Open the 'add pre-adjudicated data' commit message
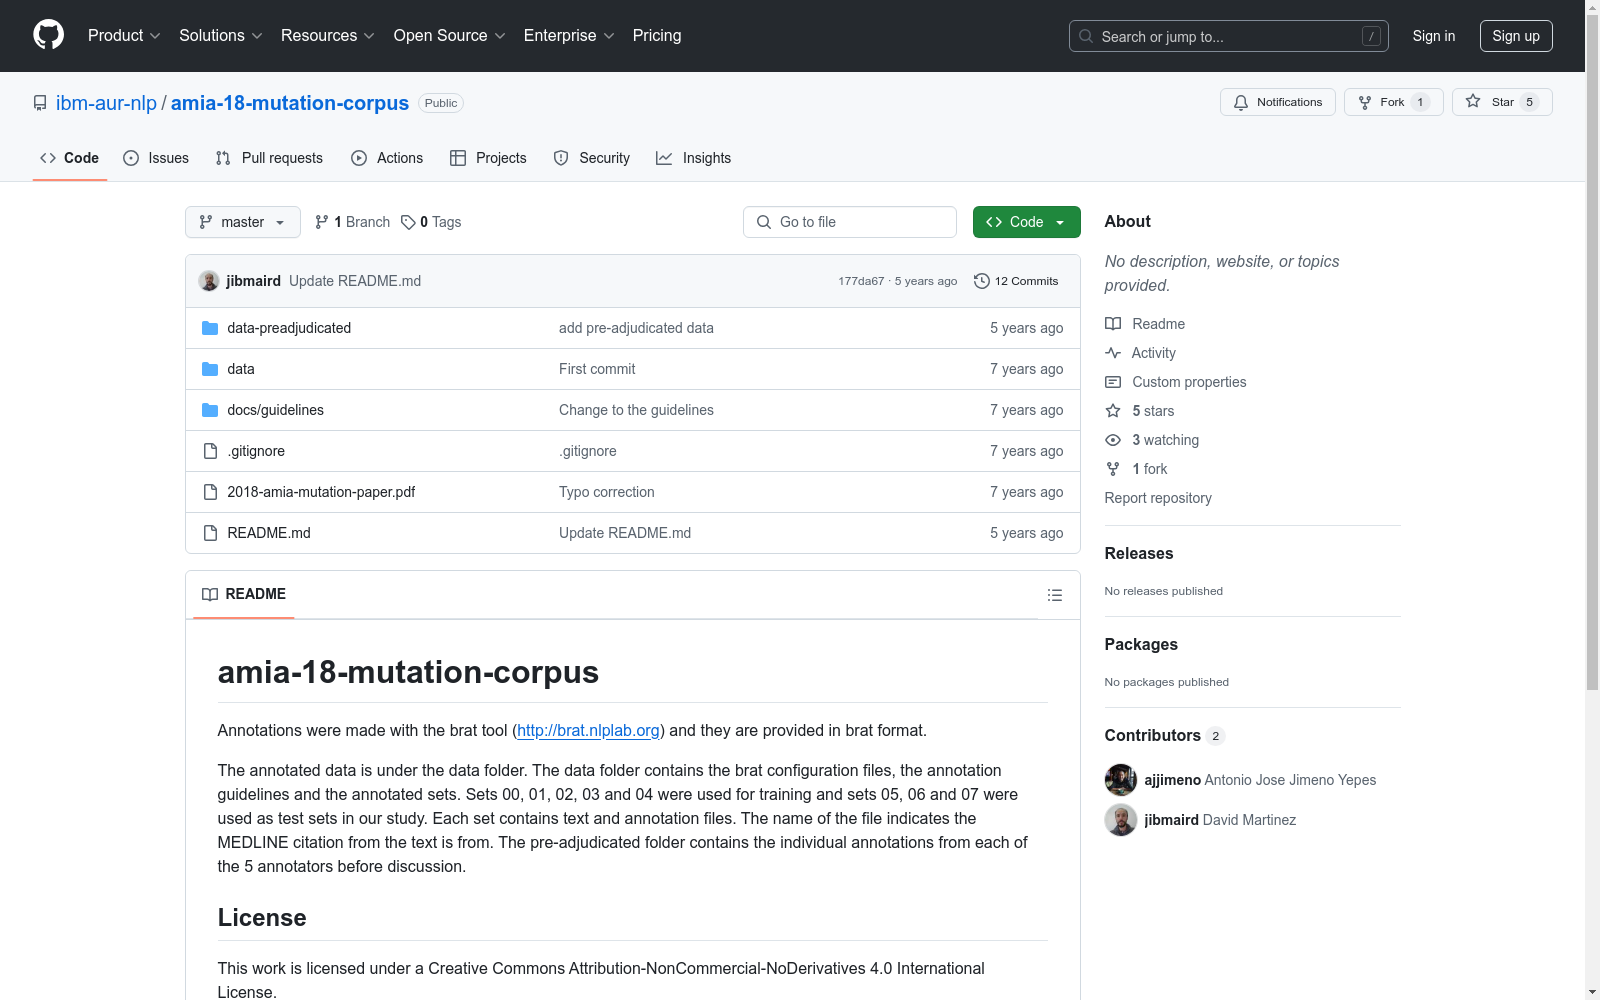Viewport: 1600px width, 1000px height. (636, 328)
